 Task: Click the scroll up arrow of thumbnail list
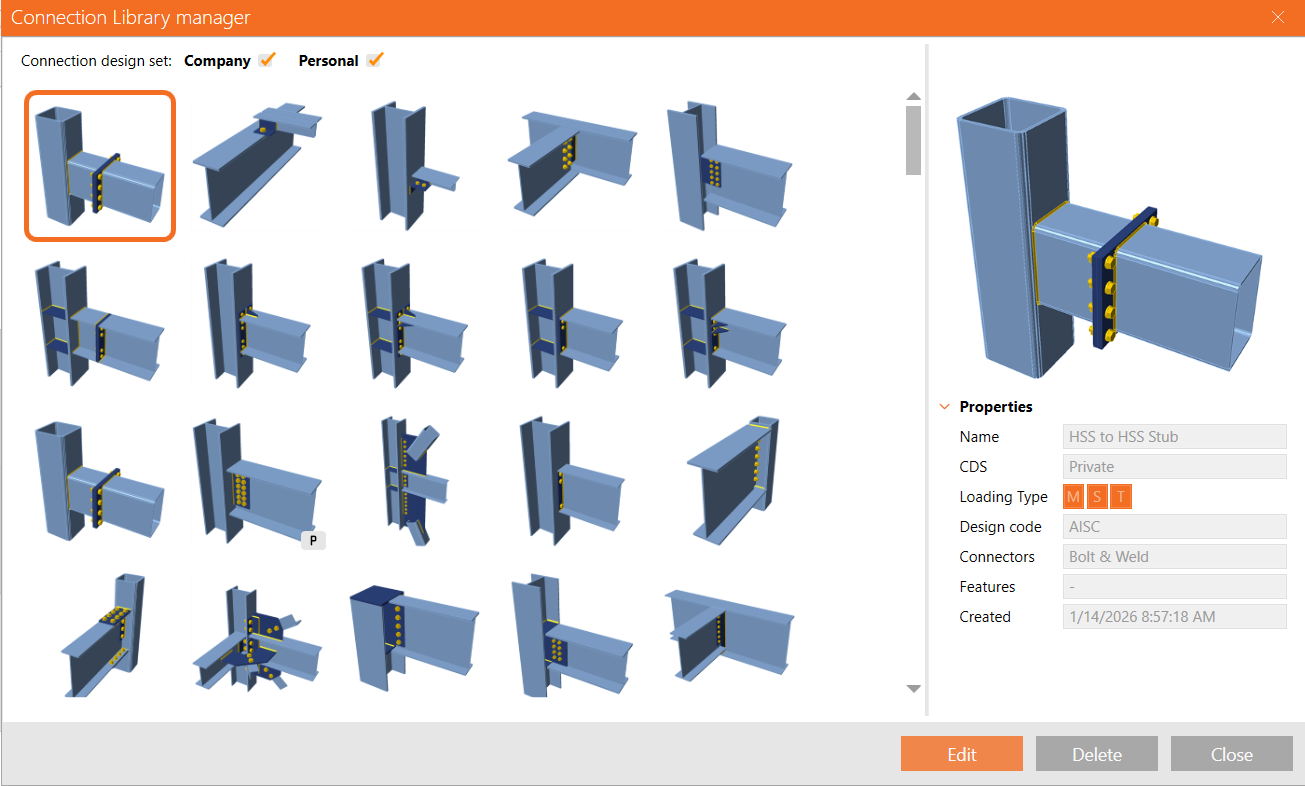913,96
